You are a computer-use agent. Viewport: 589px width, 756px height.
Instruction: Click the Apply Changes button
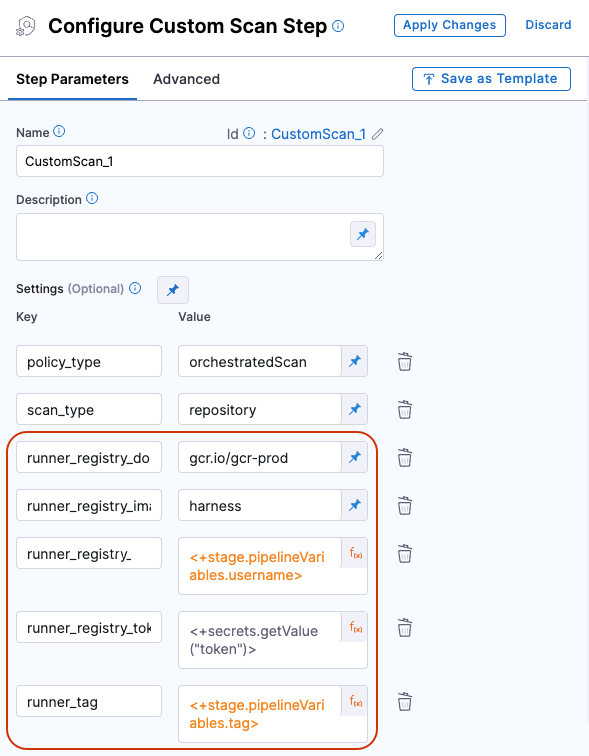click(x=450, y=25)
